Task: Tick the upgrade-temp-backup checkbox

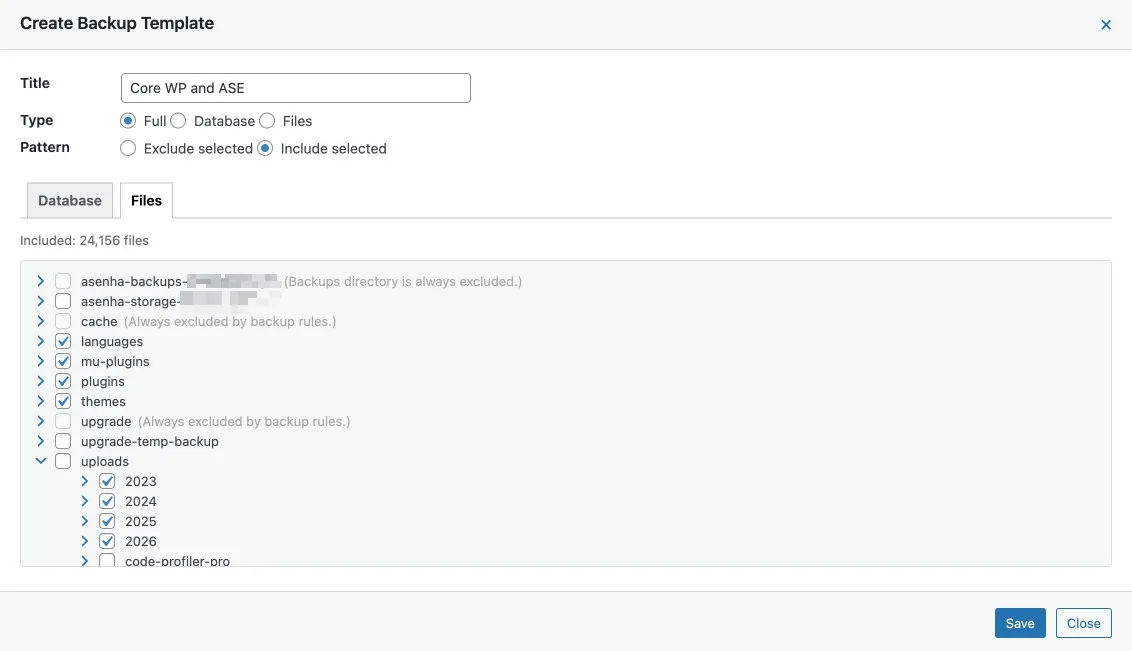Action: pyautogui.click(x=63, y=441)
